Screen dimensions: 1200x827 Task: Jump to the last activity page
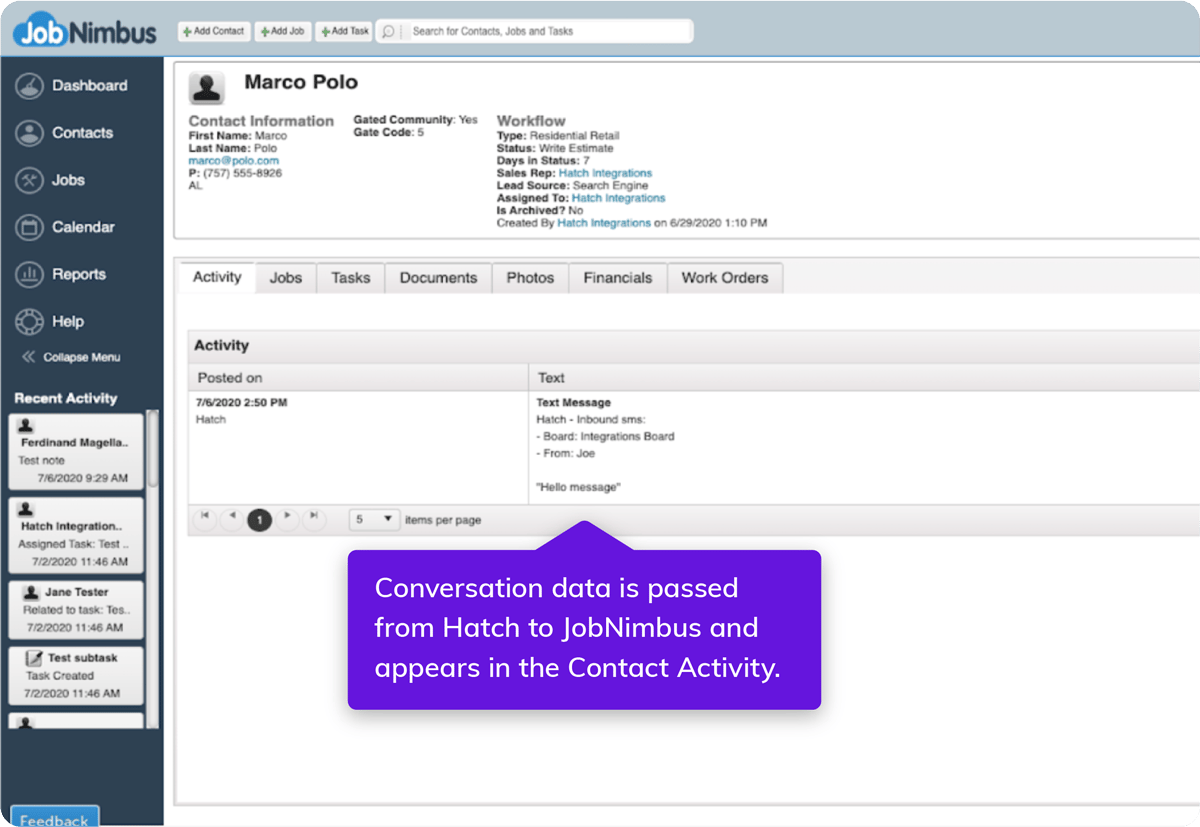pos(315,520)
